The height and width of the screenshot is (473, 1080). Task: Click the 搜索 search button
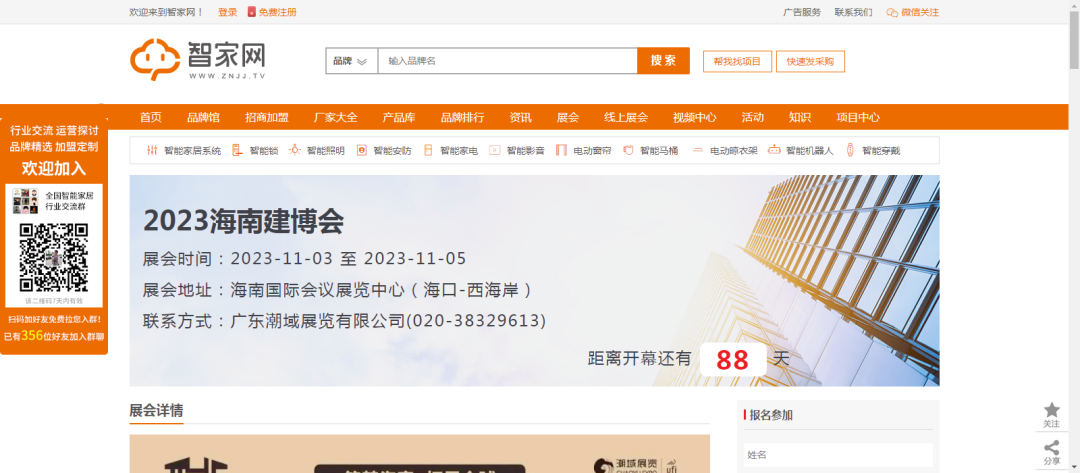(x=663, y=61)
